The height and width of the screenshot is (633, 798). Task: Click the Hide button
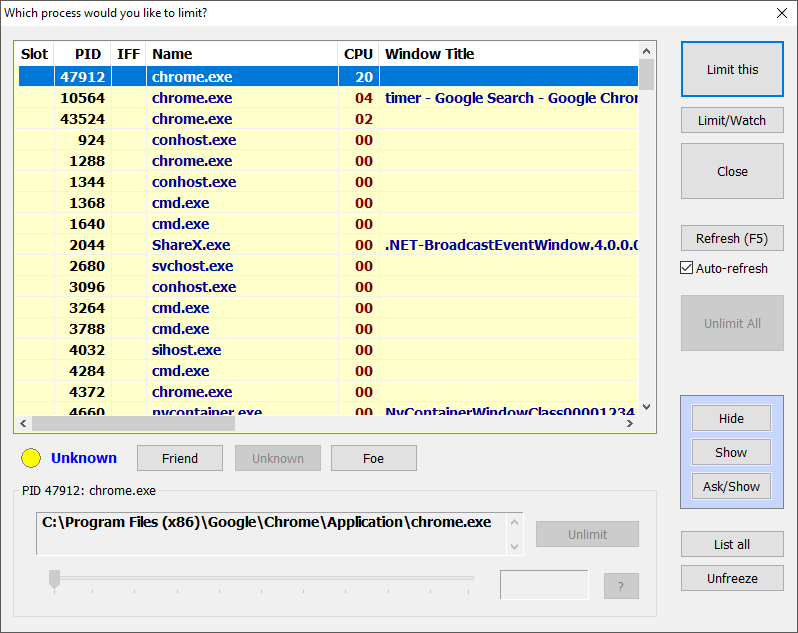pyautogui.click(x=731, y=418)
